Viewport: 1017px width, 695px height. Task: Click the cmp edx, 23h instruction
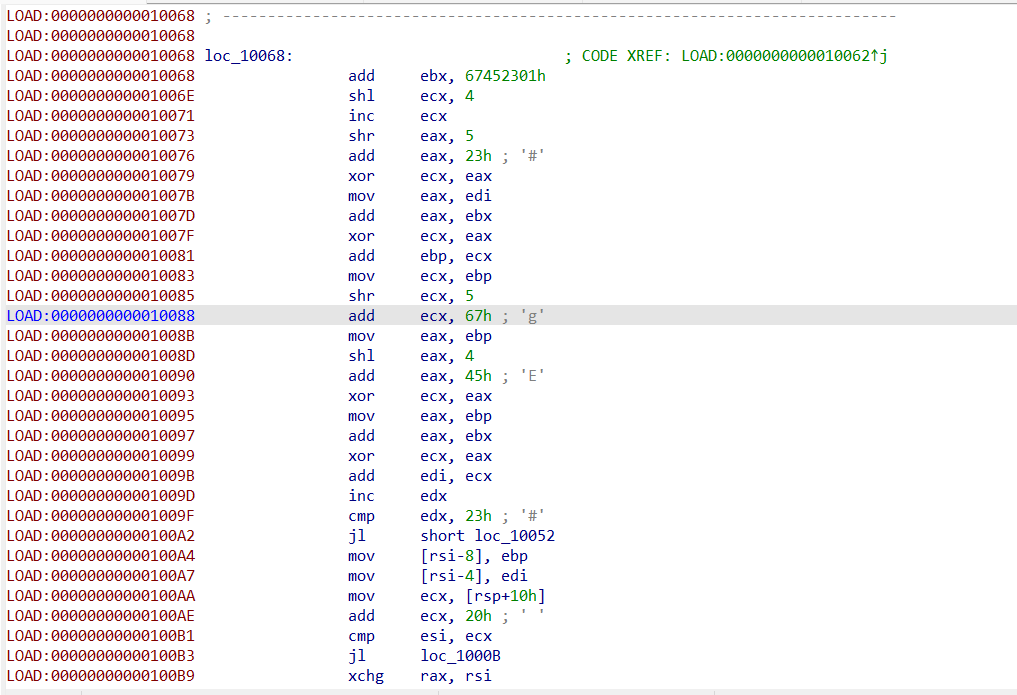click(420, 516)
